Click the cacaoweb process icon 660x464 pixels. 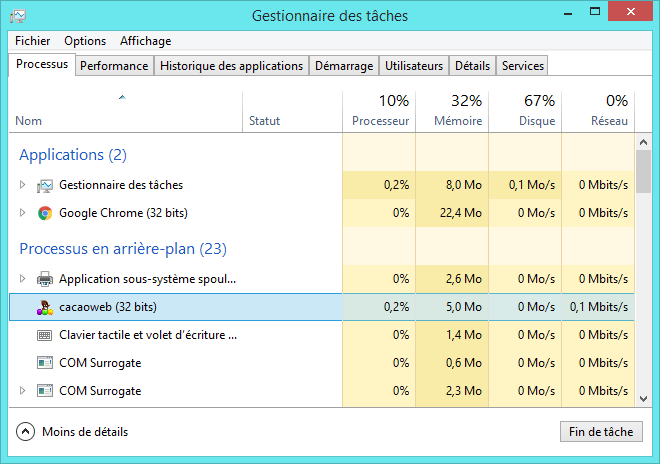click(x=44, y=307)
